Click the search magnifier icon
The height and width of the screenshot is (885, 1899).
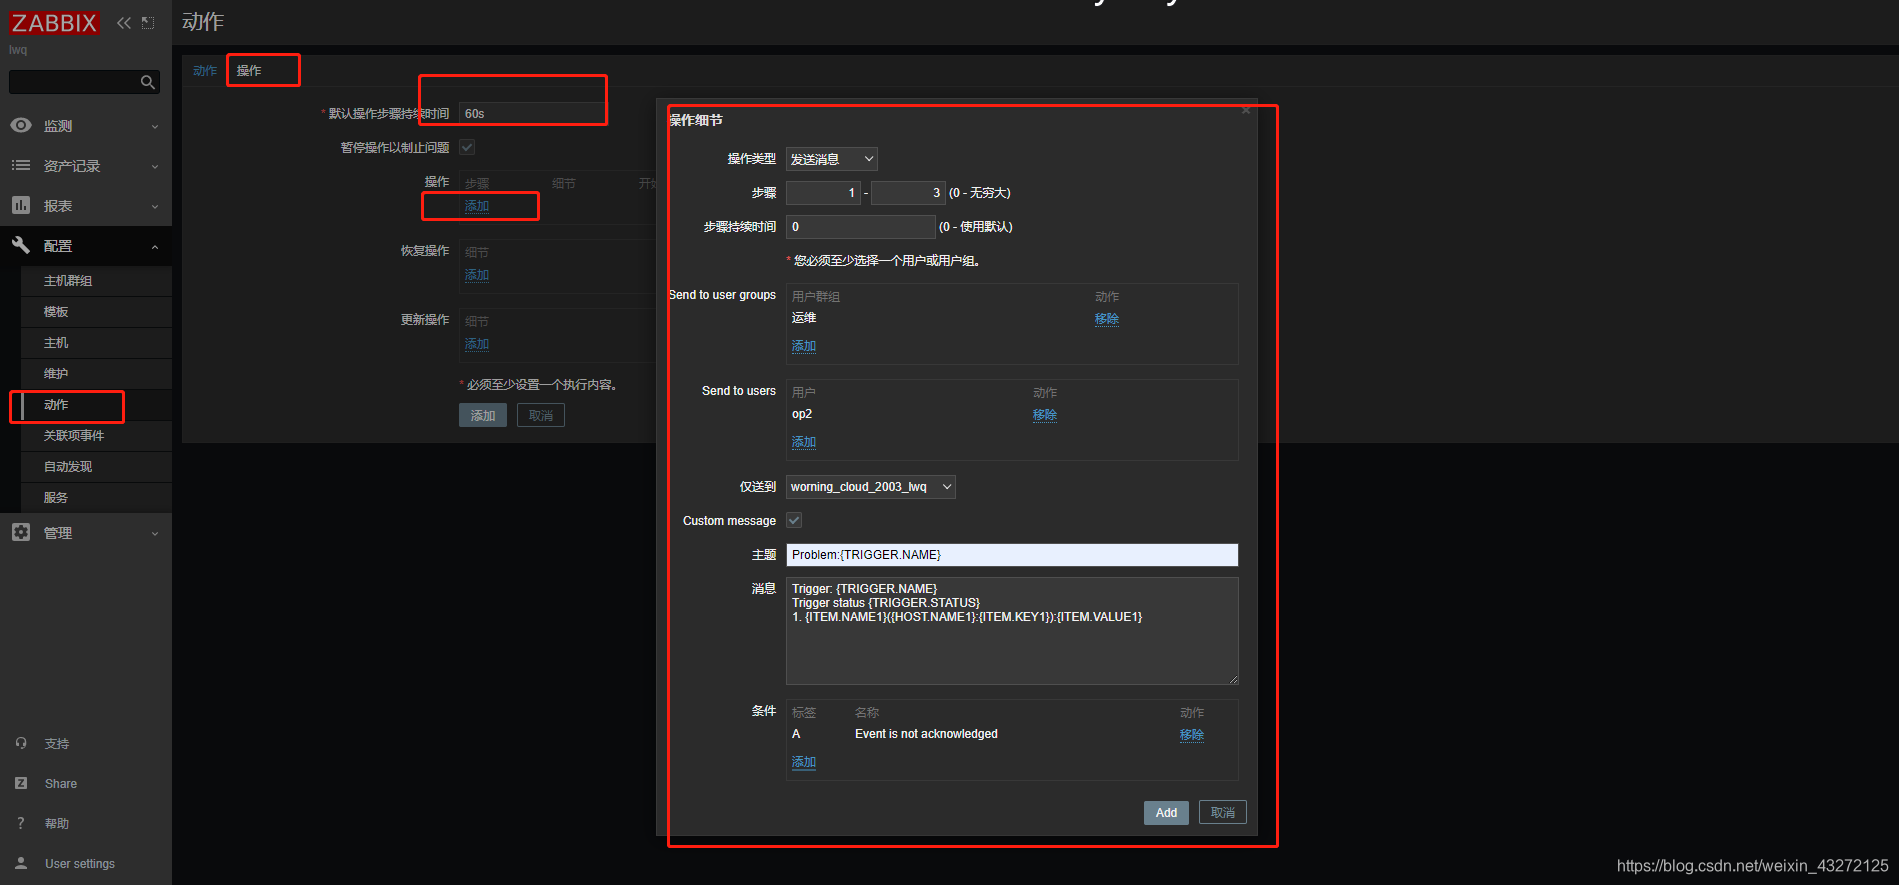[x=148, y=82]
